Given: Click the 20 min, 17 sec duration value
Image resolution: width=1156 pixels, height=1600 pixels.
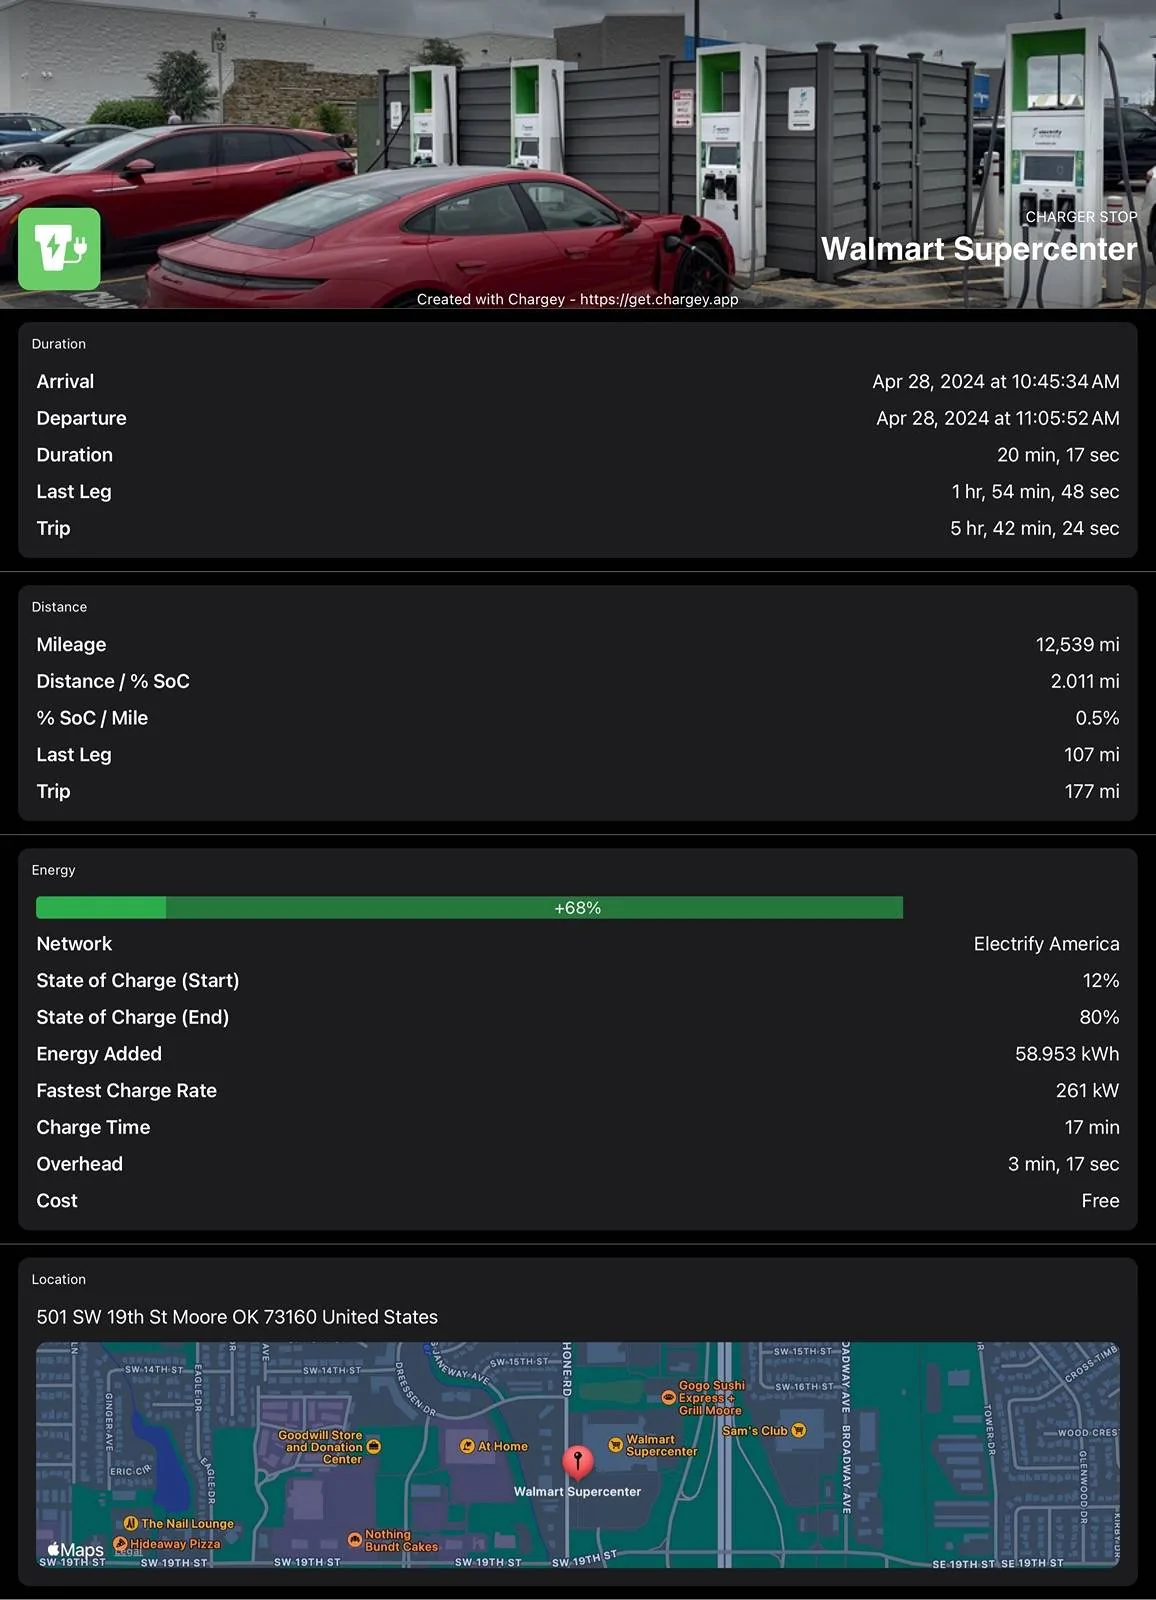Looking at the screenshot, I should click(1058, 455).
